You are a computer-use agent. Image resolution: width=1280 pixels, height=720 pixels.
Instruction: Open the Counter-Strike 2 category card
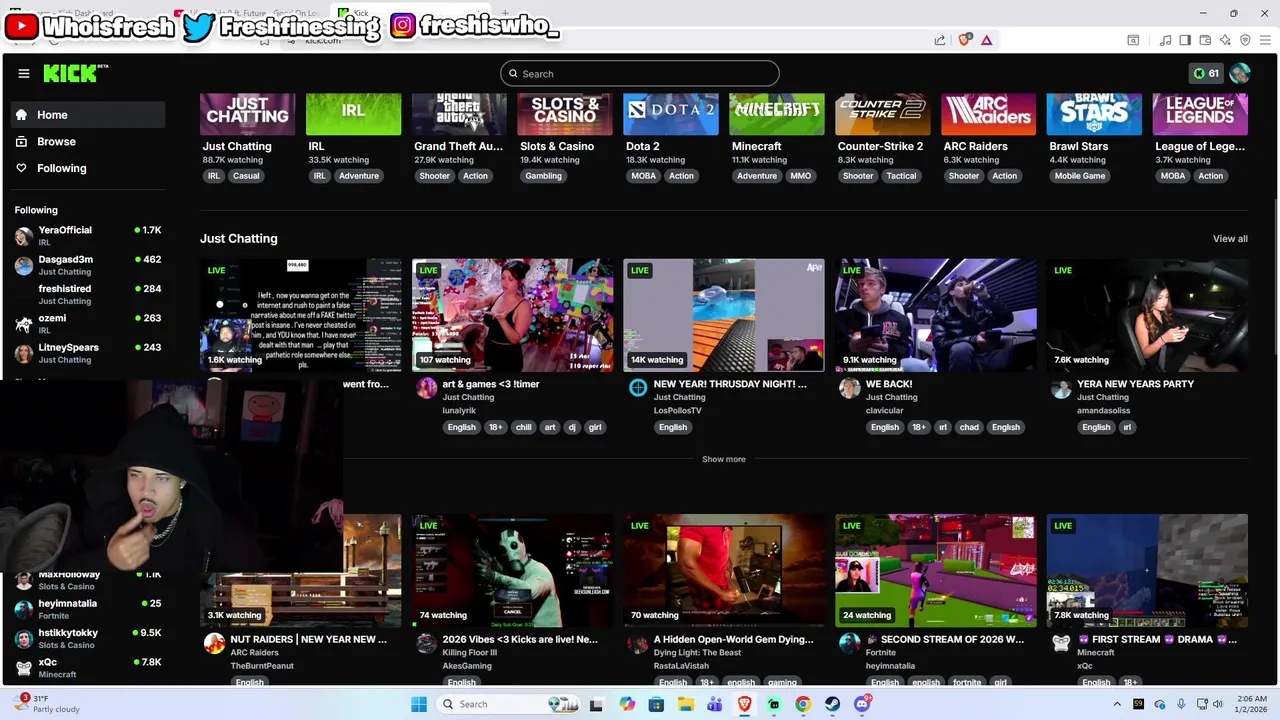point(883,114)
